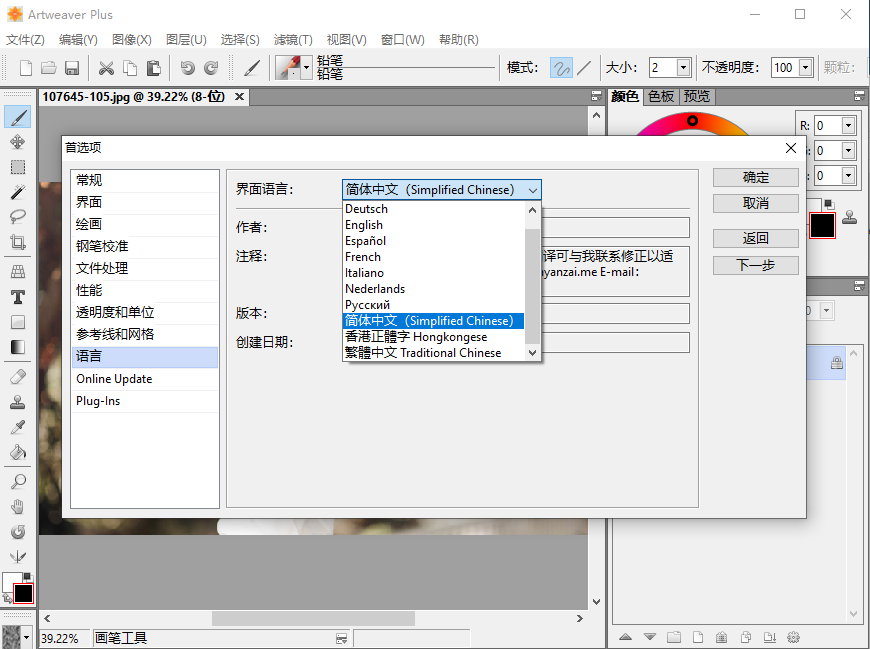870x649 pixels.
Task: Switch to the 色板 tab
Action: (661, 96)
